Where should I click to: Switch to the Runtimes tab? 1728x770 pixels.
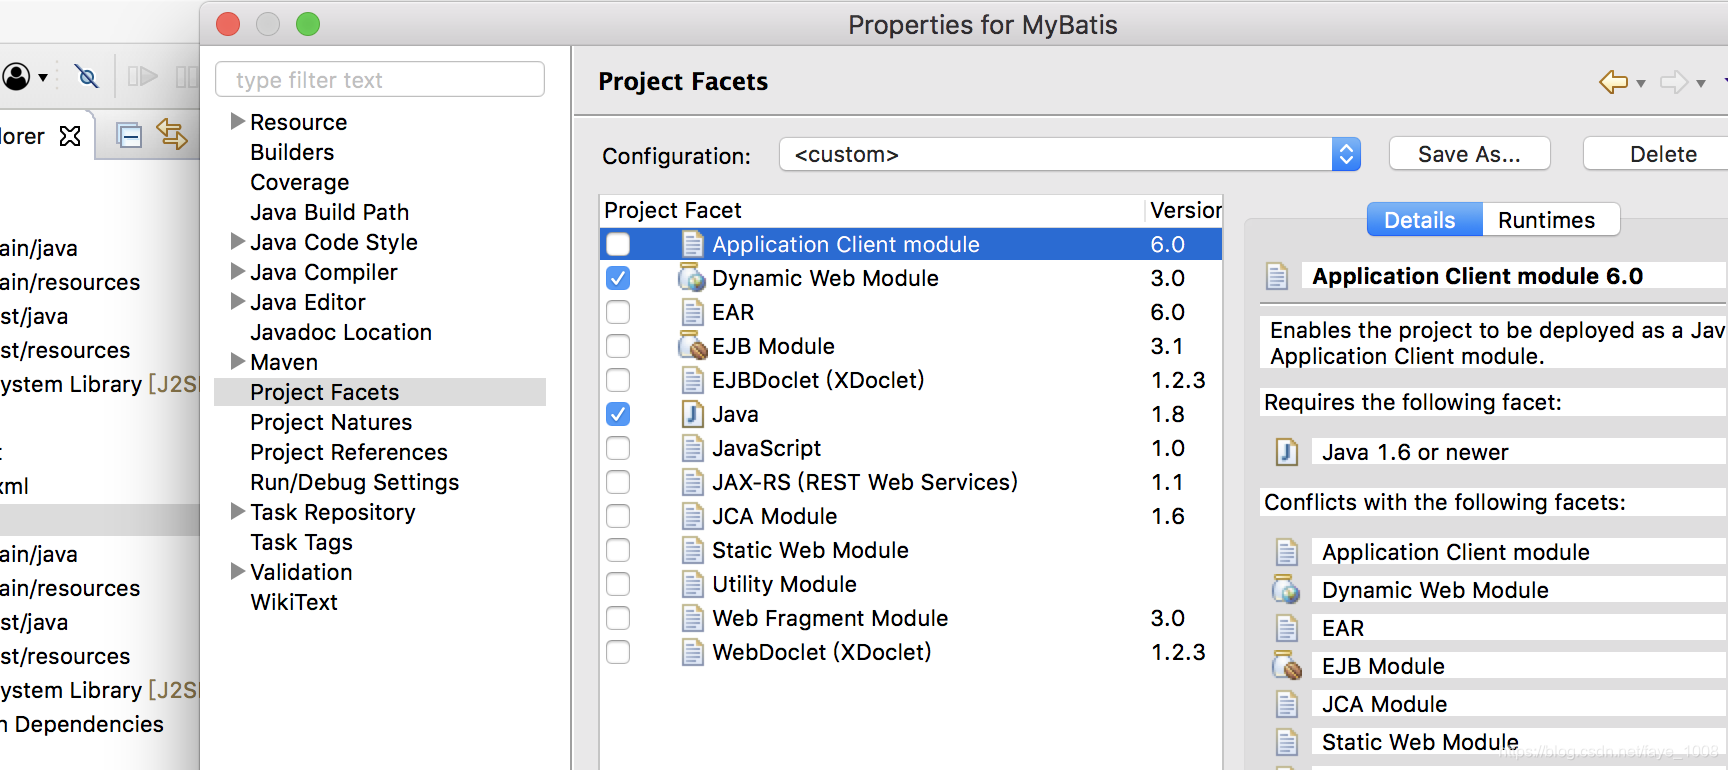1550,220
